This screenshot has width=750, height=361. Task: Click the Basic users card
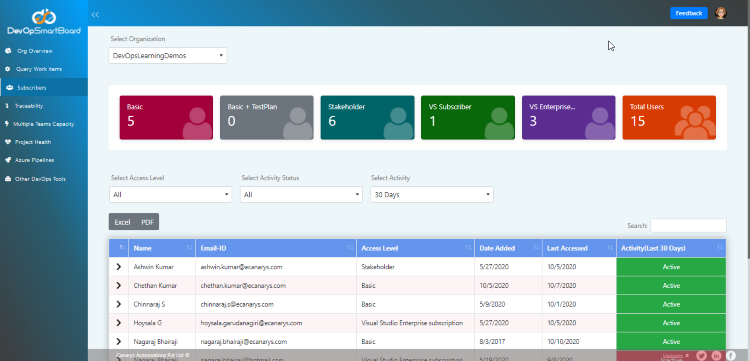166,118
